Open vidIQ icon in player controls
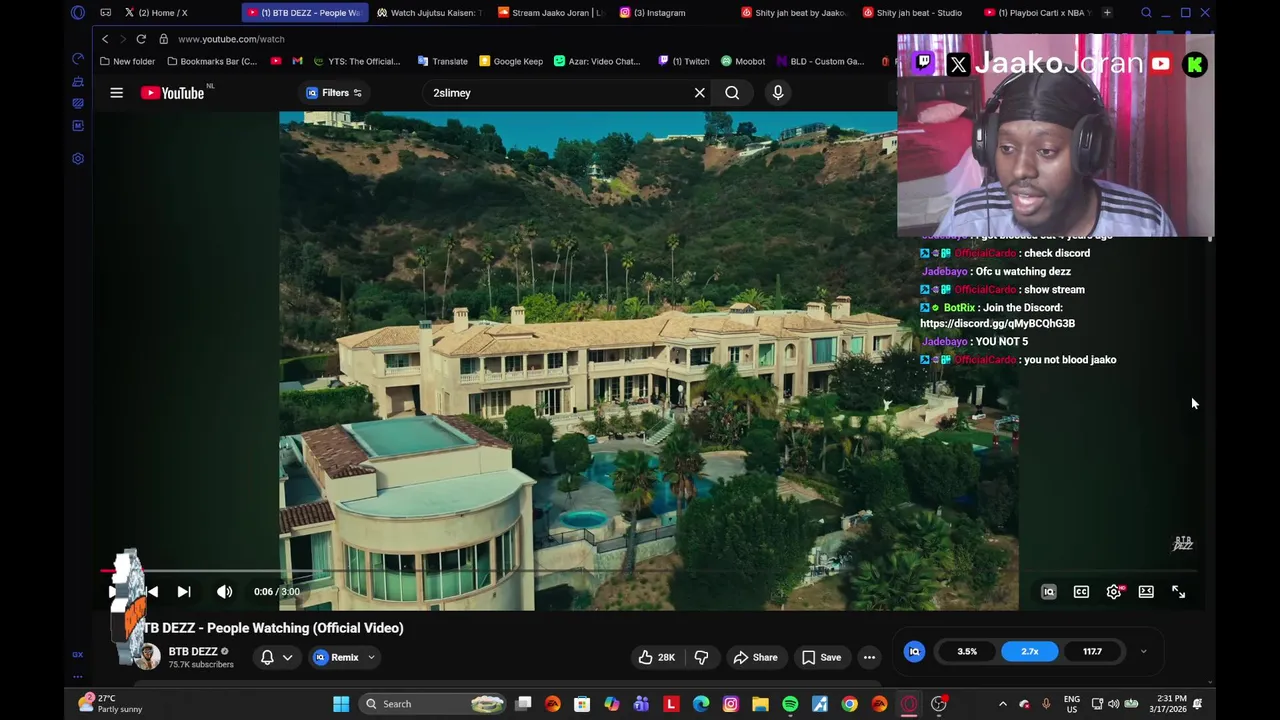 1049,592
